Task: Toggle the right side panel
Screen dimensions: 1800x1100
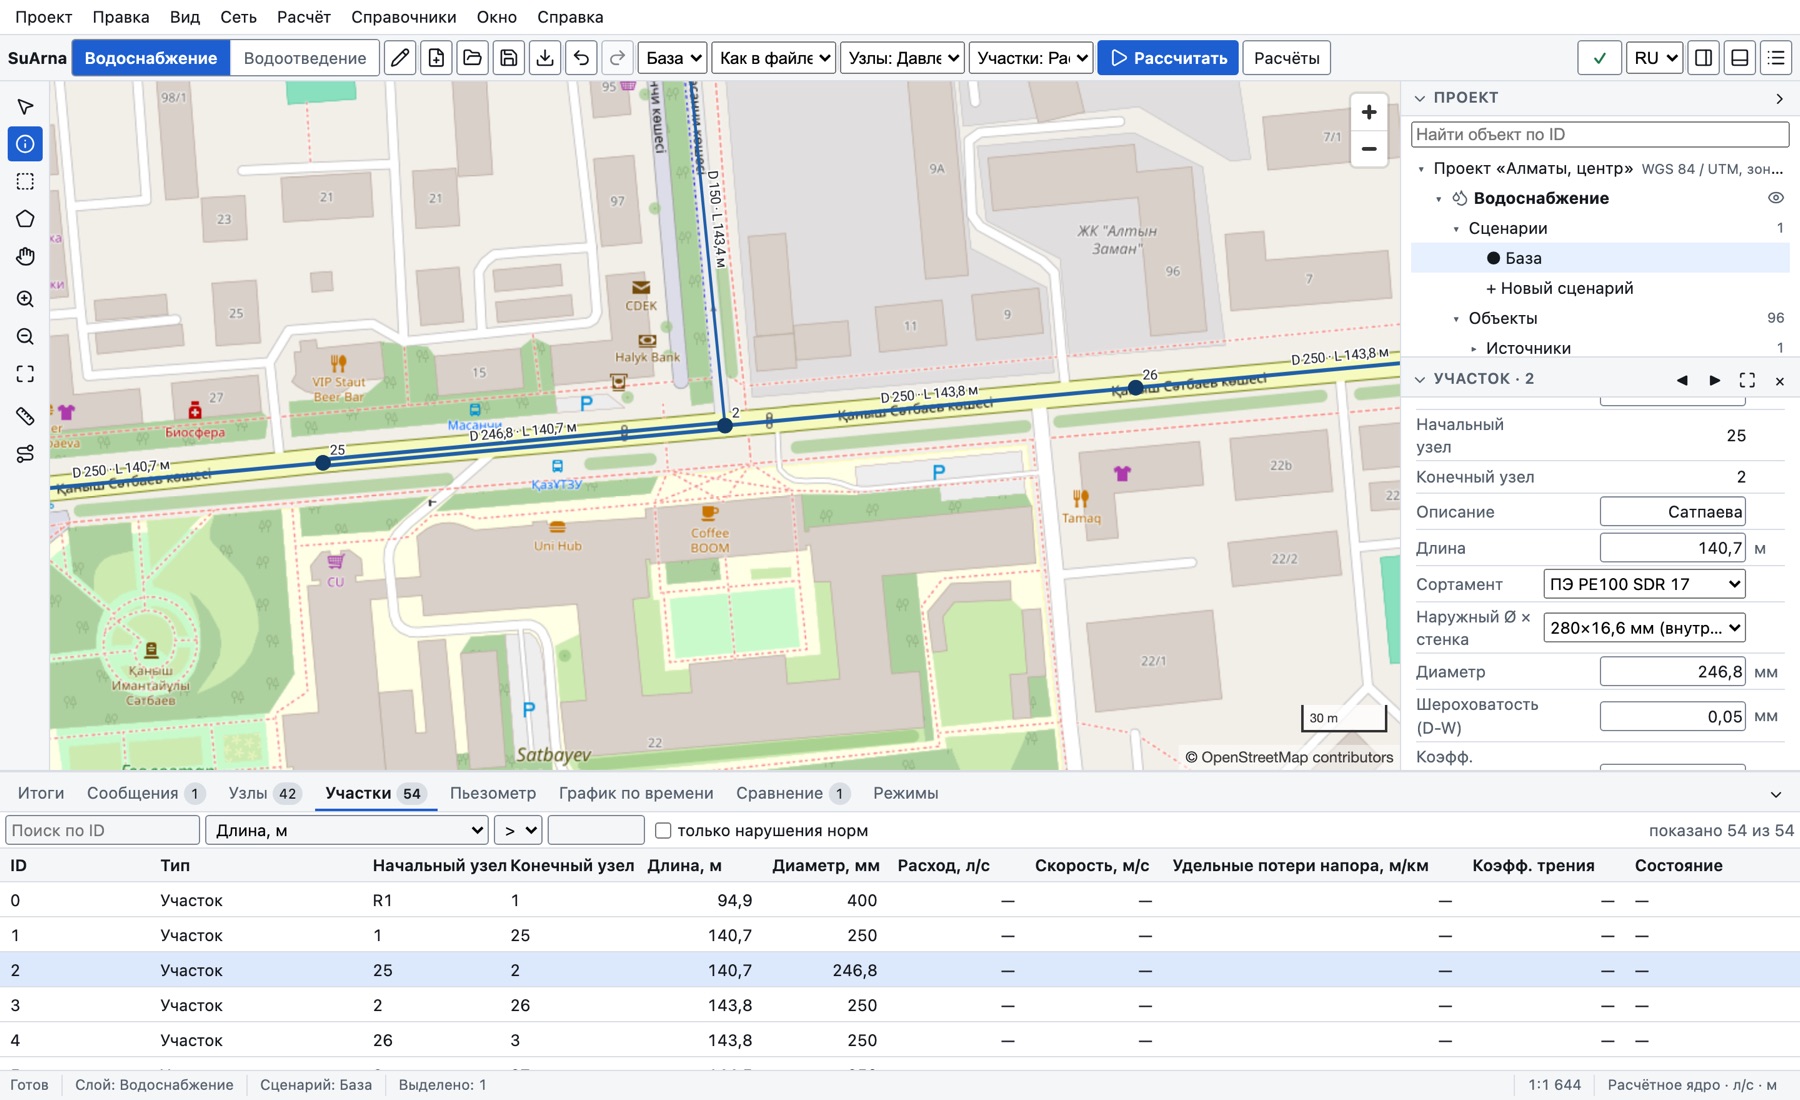Action: coord(1704,58)
